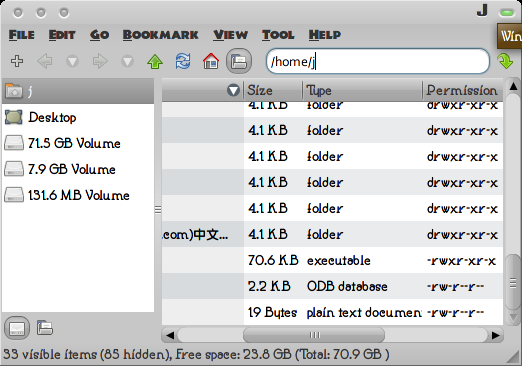Image resolution: width=522 pixels, height=366 pixels.
Task: Click the -rwxr-xr-x permission cell
Action: [x=462, y=260]
